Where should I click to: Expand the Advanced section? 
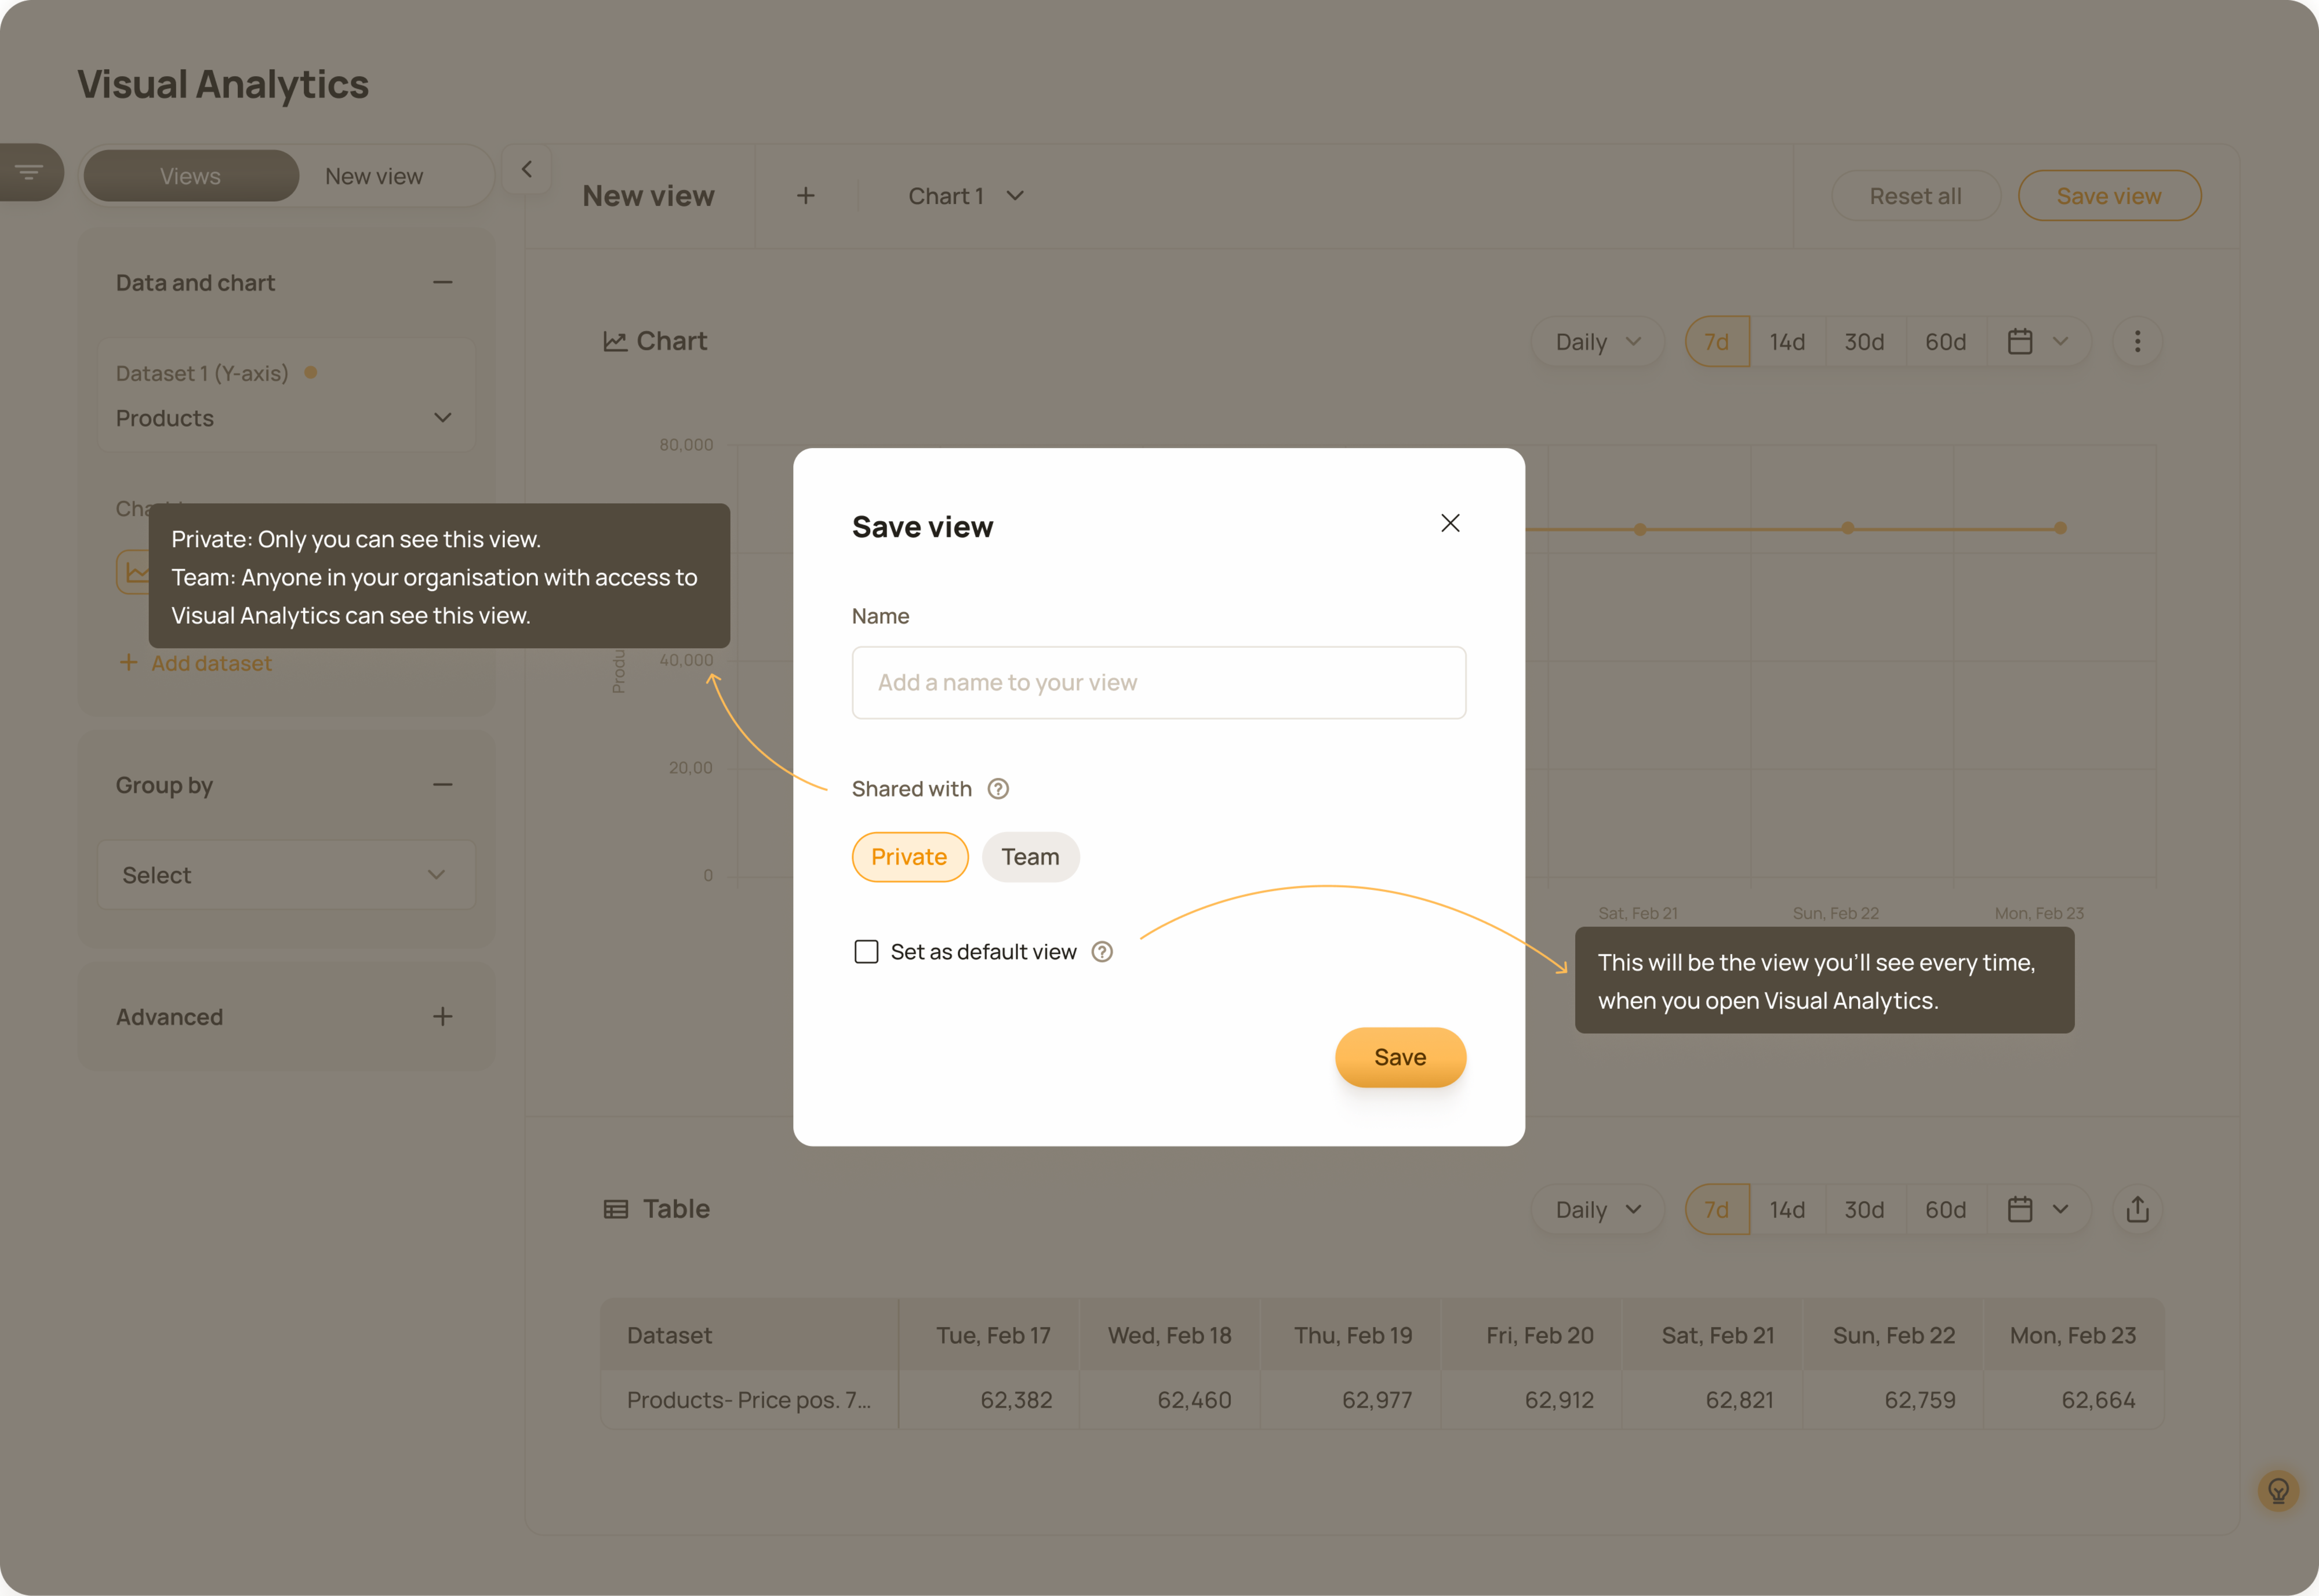[x=443, y=1017]
